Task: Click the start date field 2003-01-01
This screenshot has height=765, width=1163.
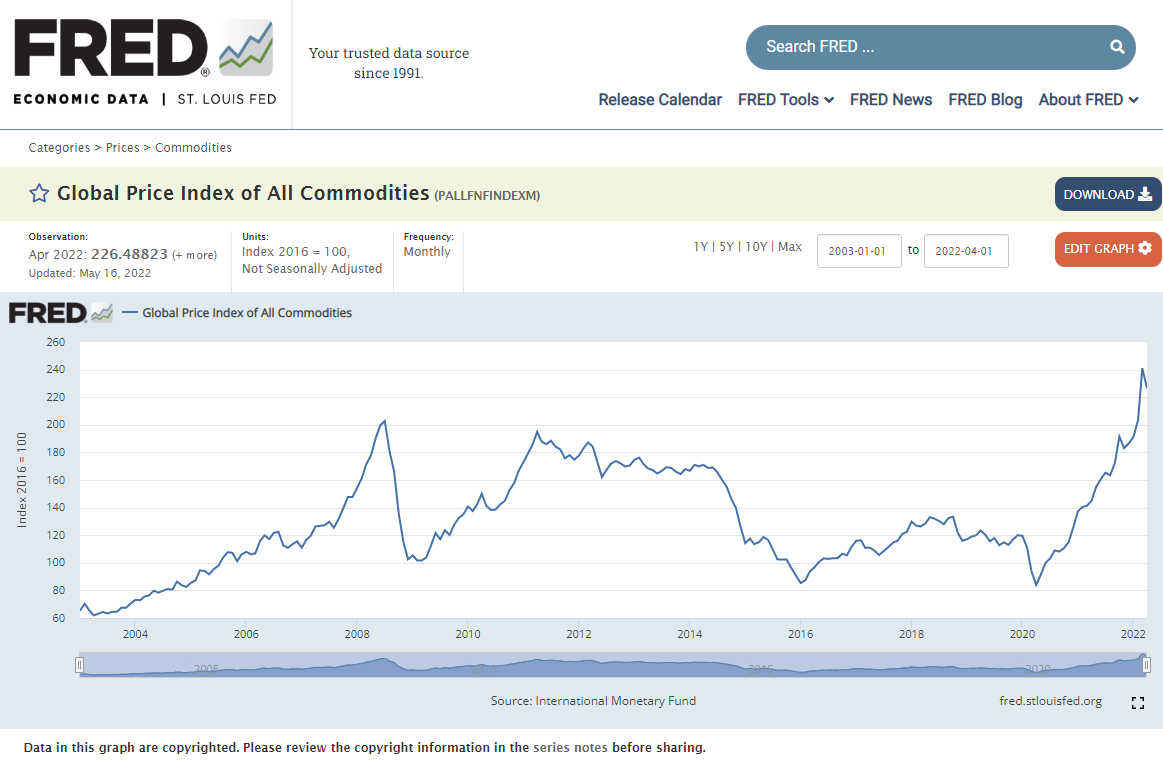Action: (859, 251)
